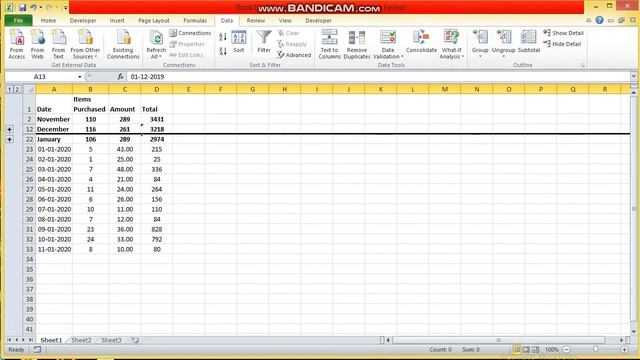Switch to Page Layout tab
640x360 pixels.
click(x=153, y=20)
